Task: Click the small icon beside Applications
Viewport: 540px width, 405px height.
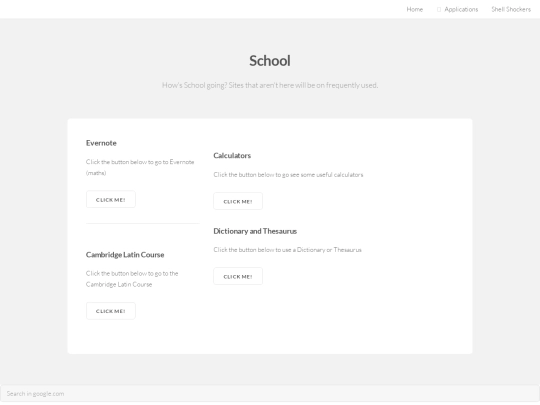Action: pos(439,10)
